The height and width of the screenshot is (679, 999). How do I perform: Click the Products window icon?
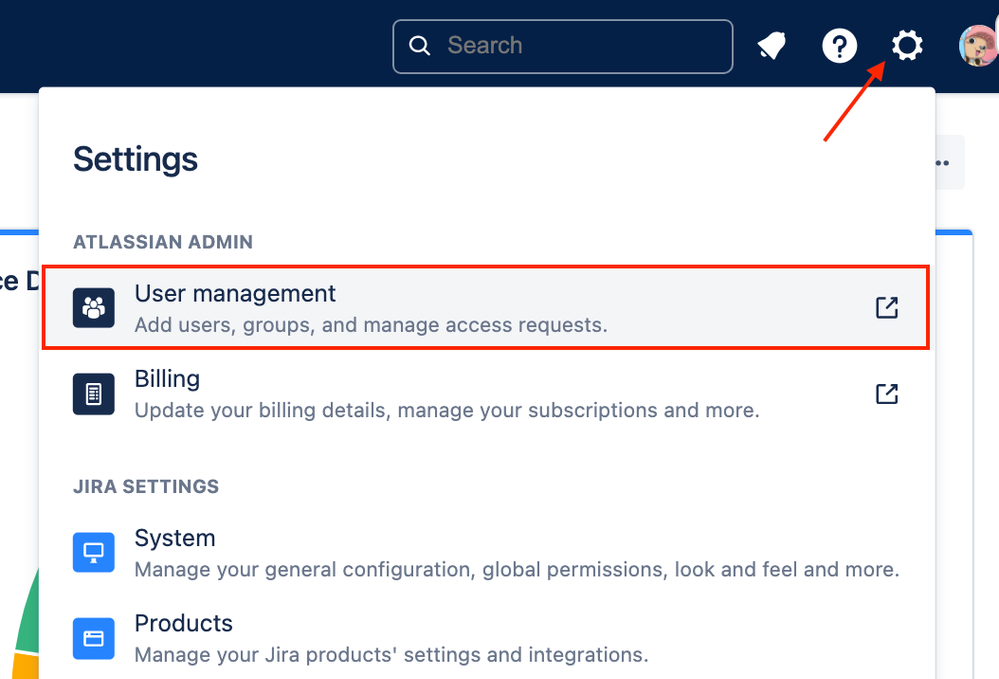[x=94, y=638]
